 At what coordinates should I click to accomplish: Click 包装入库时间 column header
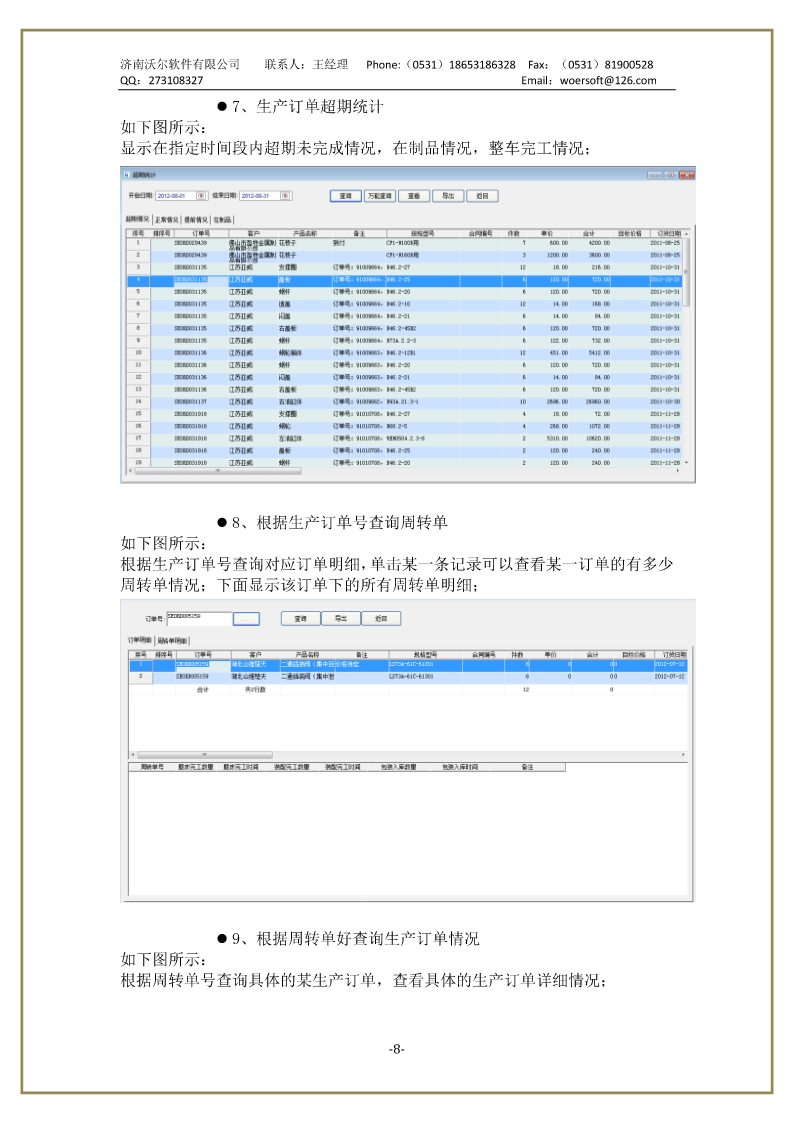(460, 767)
